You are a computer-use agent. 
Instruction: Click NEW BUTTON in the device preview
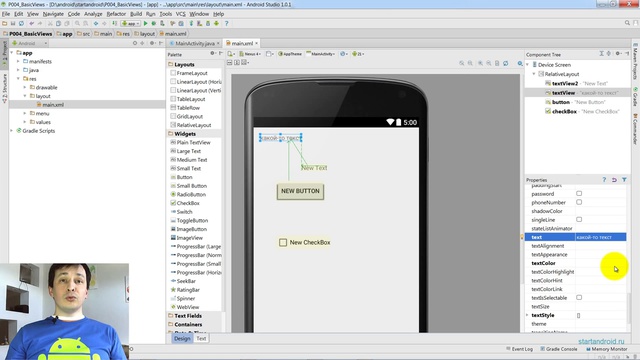[300, 191]
